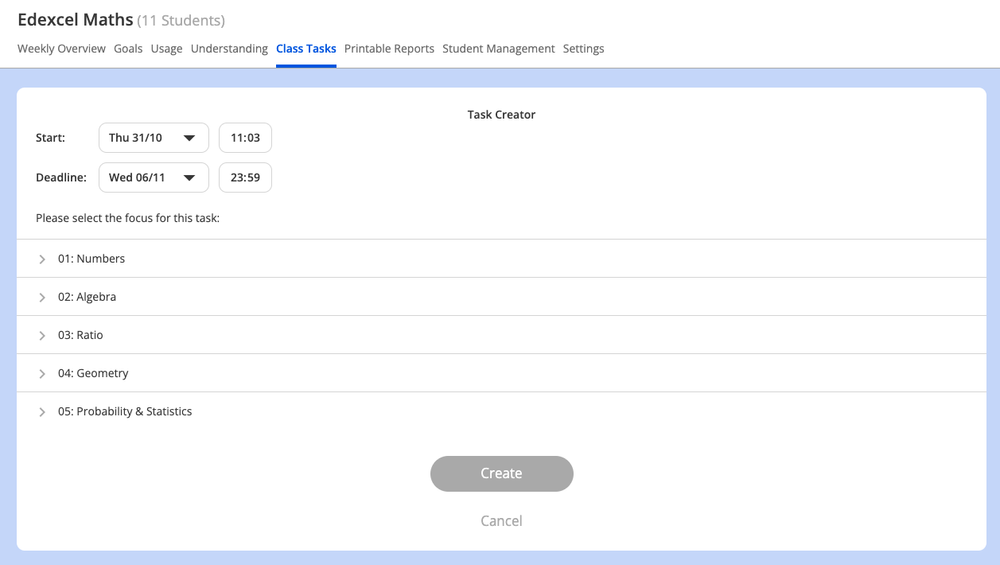Go to the Understanding tab
1000x565 pixels.
pyautogui.click(x=229, y=48)
